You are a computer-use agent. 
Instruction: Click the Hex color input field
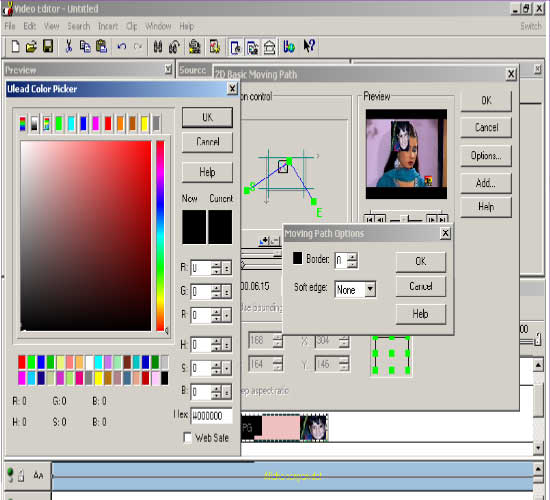(212, 416)
